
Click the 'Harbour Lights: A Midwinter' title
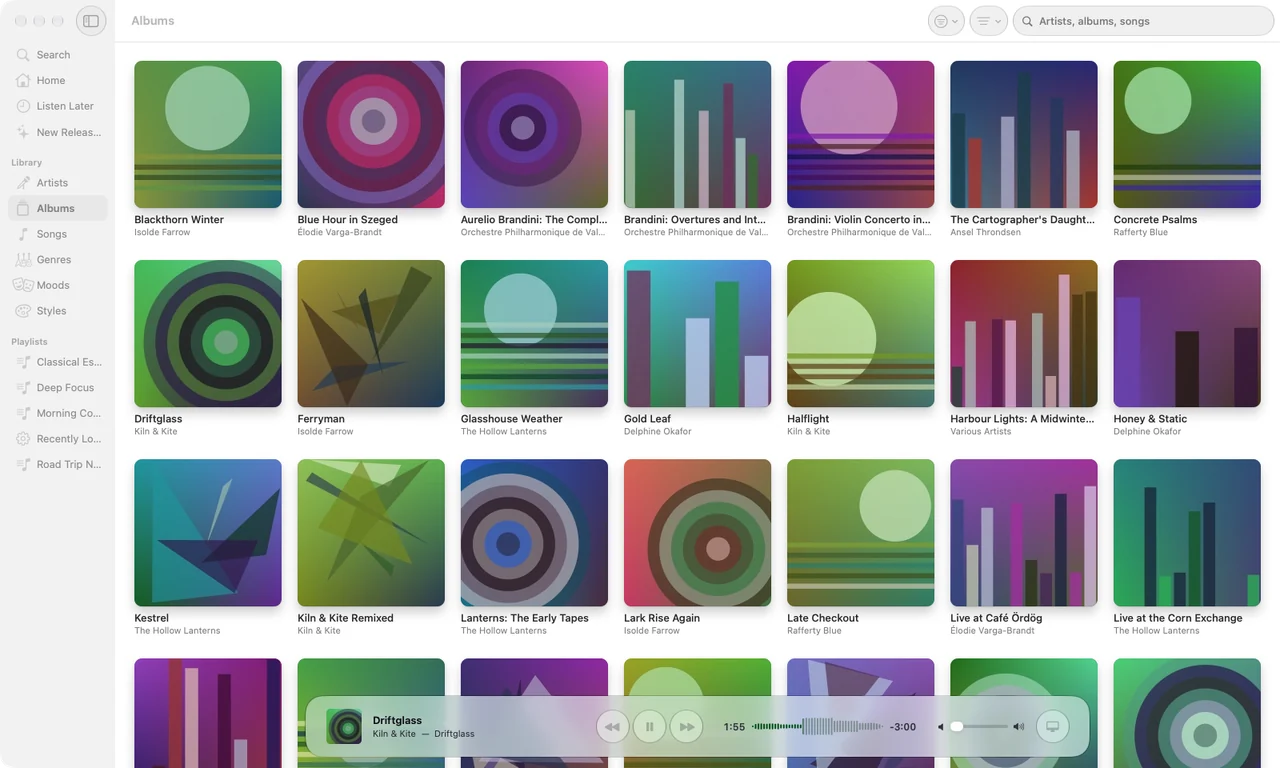tap(1023, 419)
